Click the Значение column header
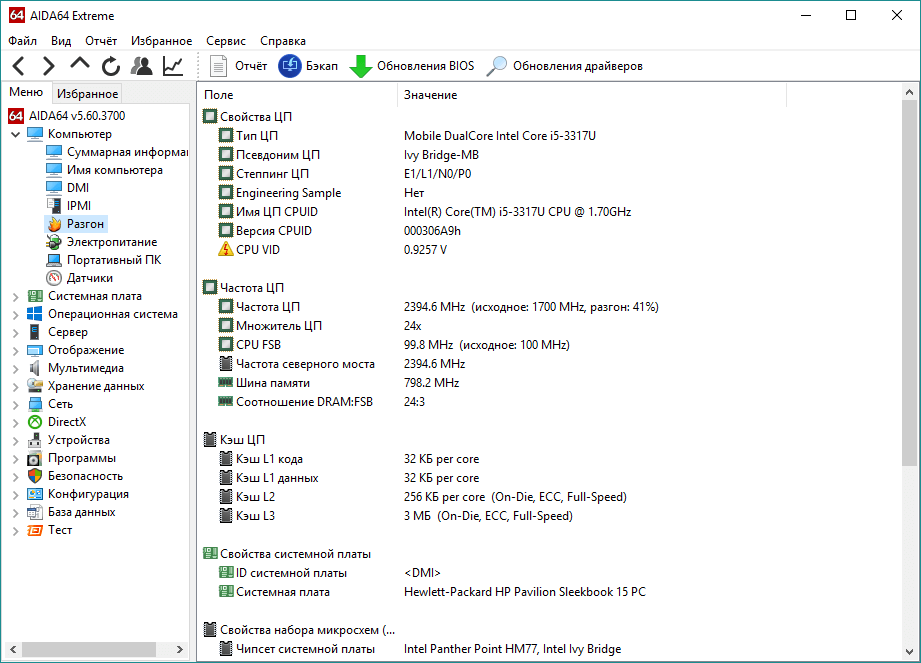Viewport: 921px width, 663px height. tap(592, 95)
